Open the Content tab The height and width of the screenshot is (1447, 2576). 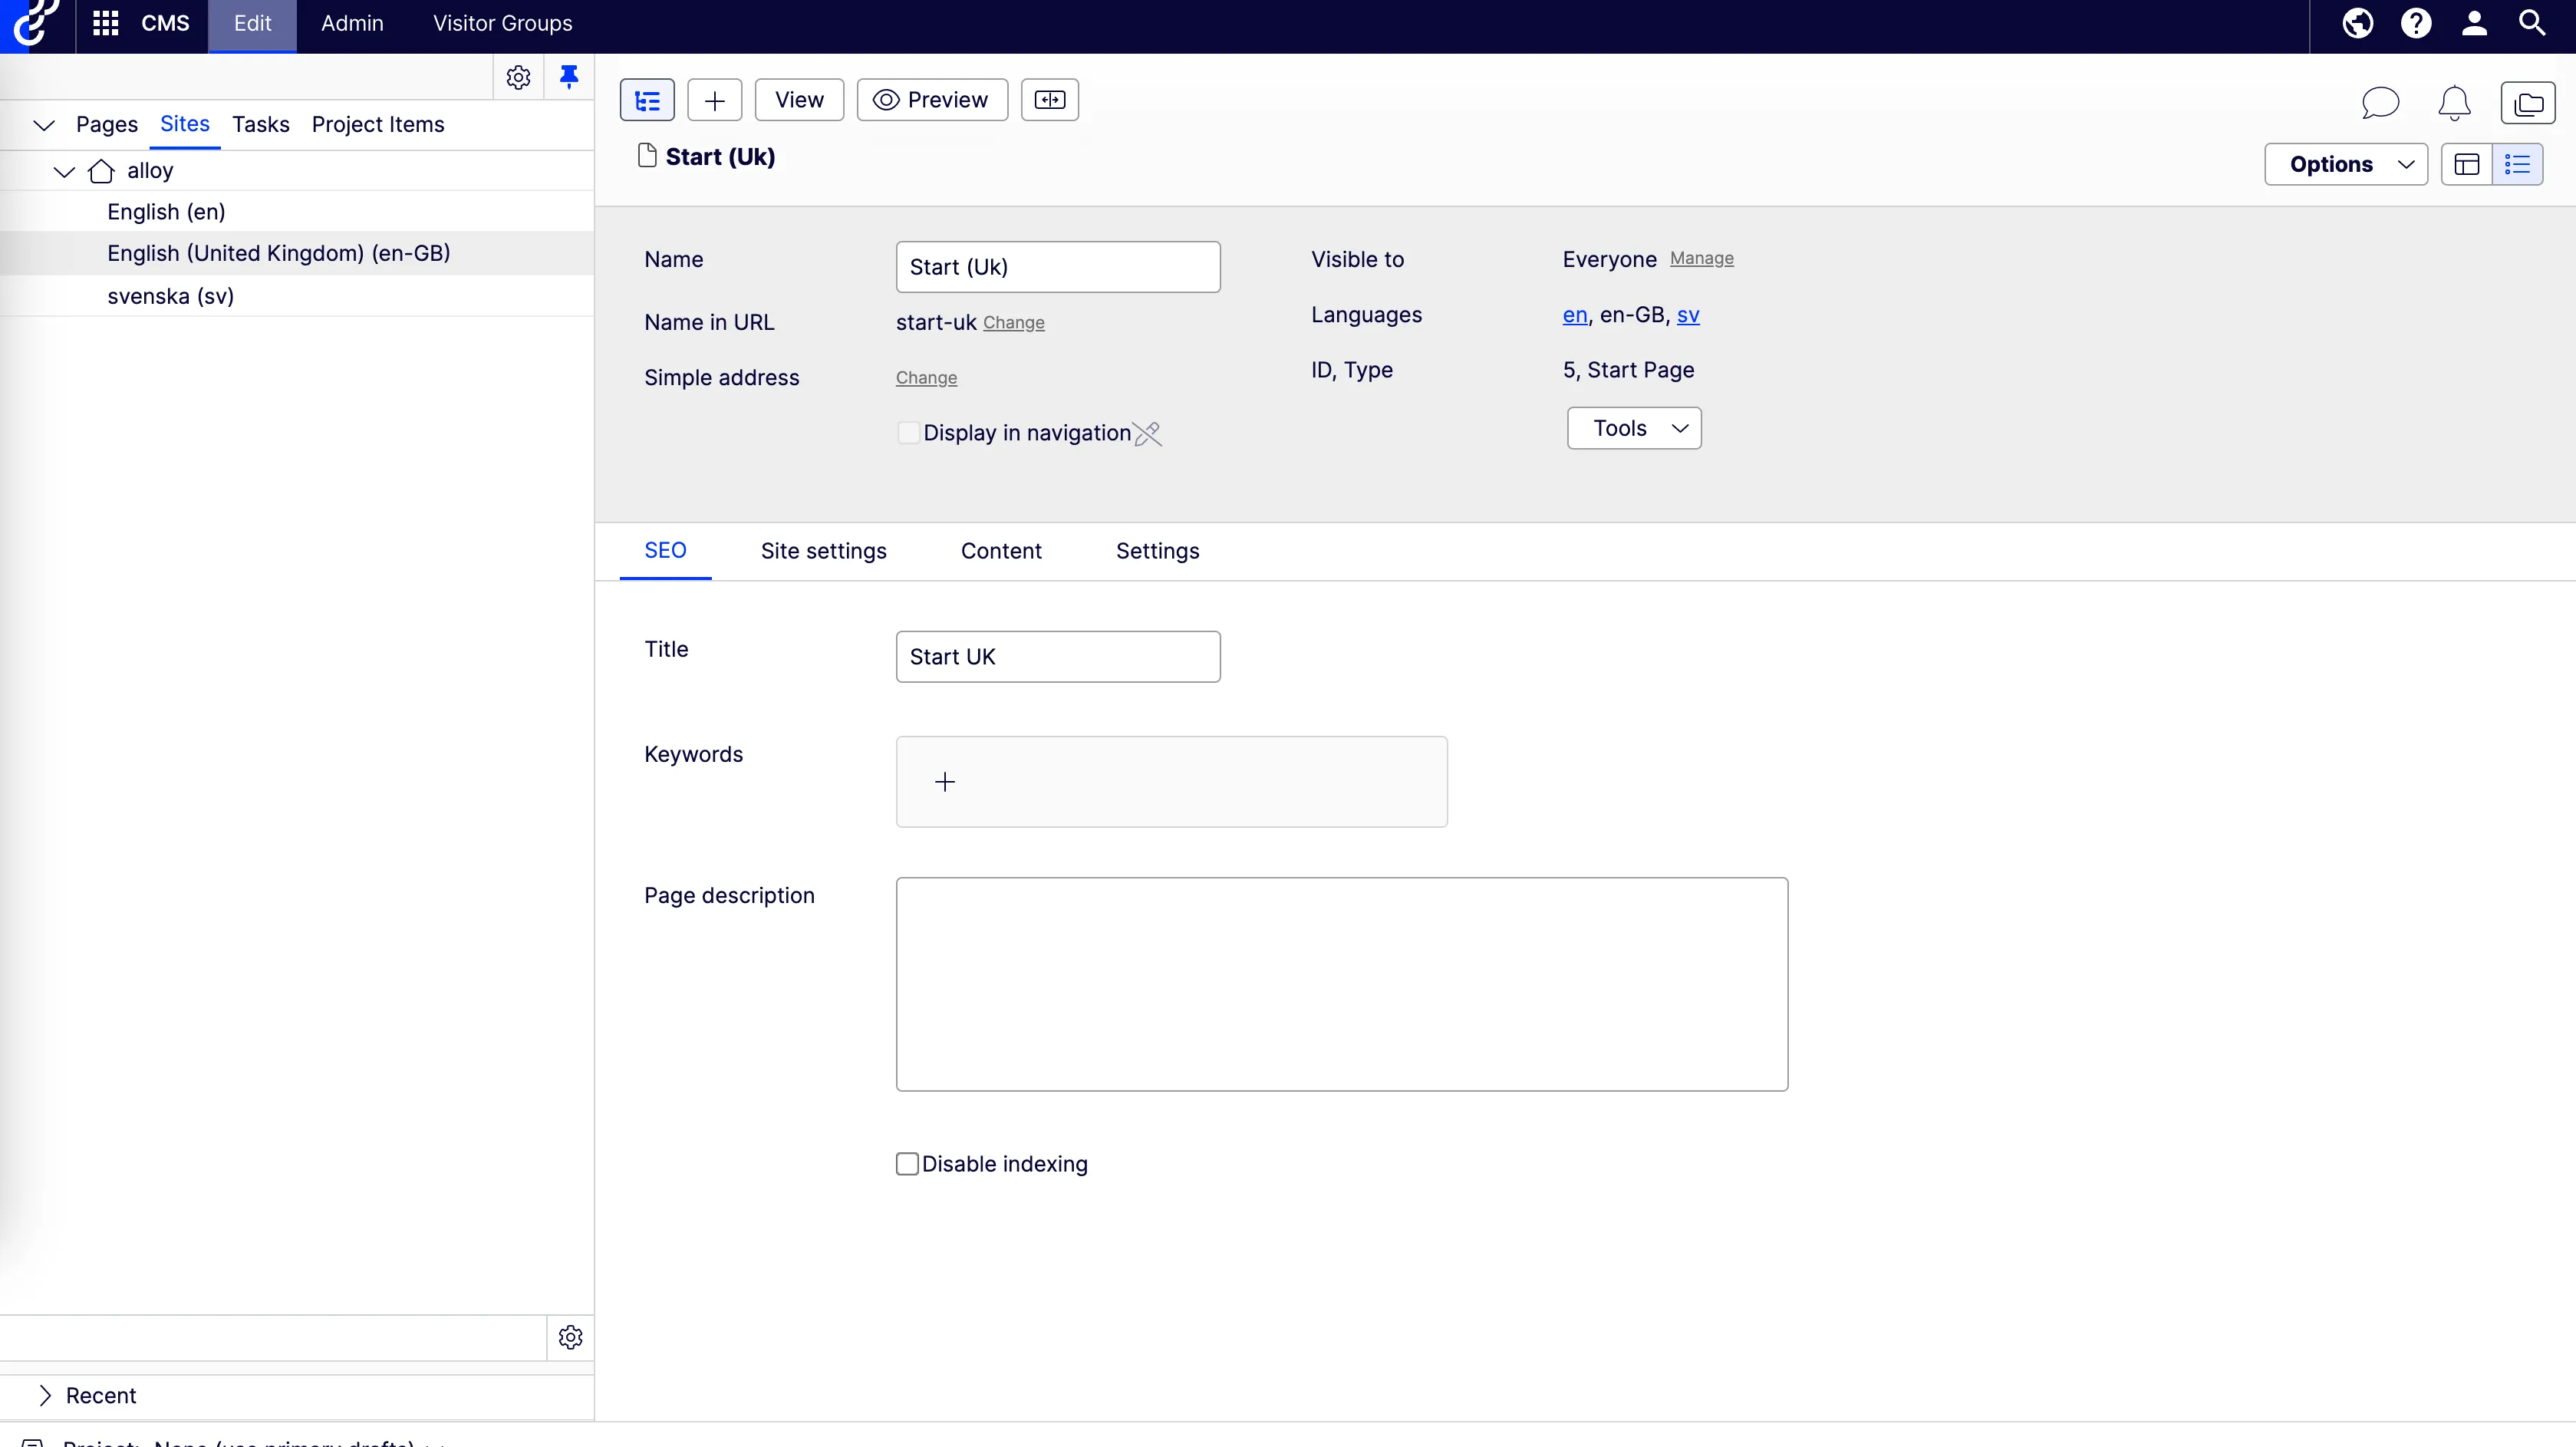pyautogui.click(x=1001, y=551)
